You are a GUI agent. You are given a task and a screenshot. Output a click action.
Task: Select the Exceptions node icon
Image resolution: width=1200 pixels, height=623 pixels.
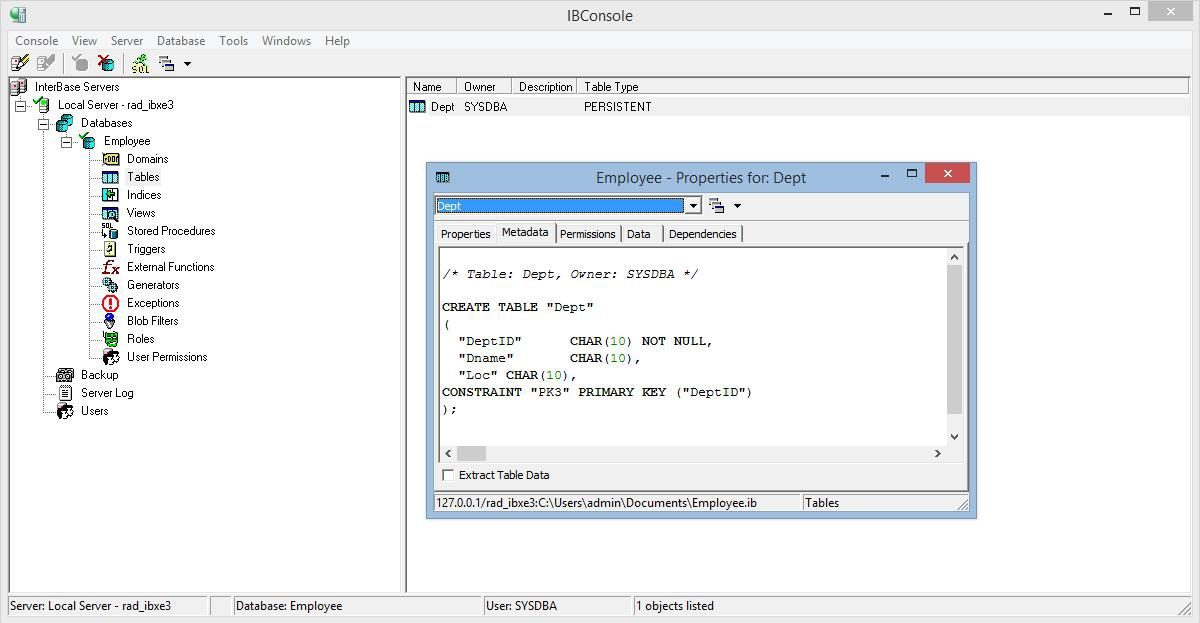tap(110, 303)
